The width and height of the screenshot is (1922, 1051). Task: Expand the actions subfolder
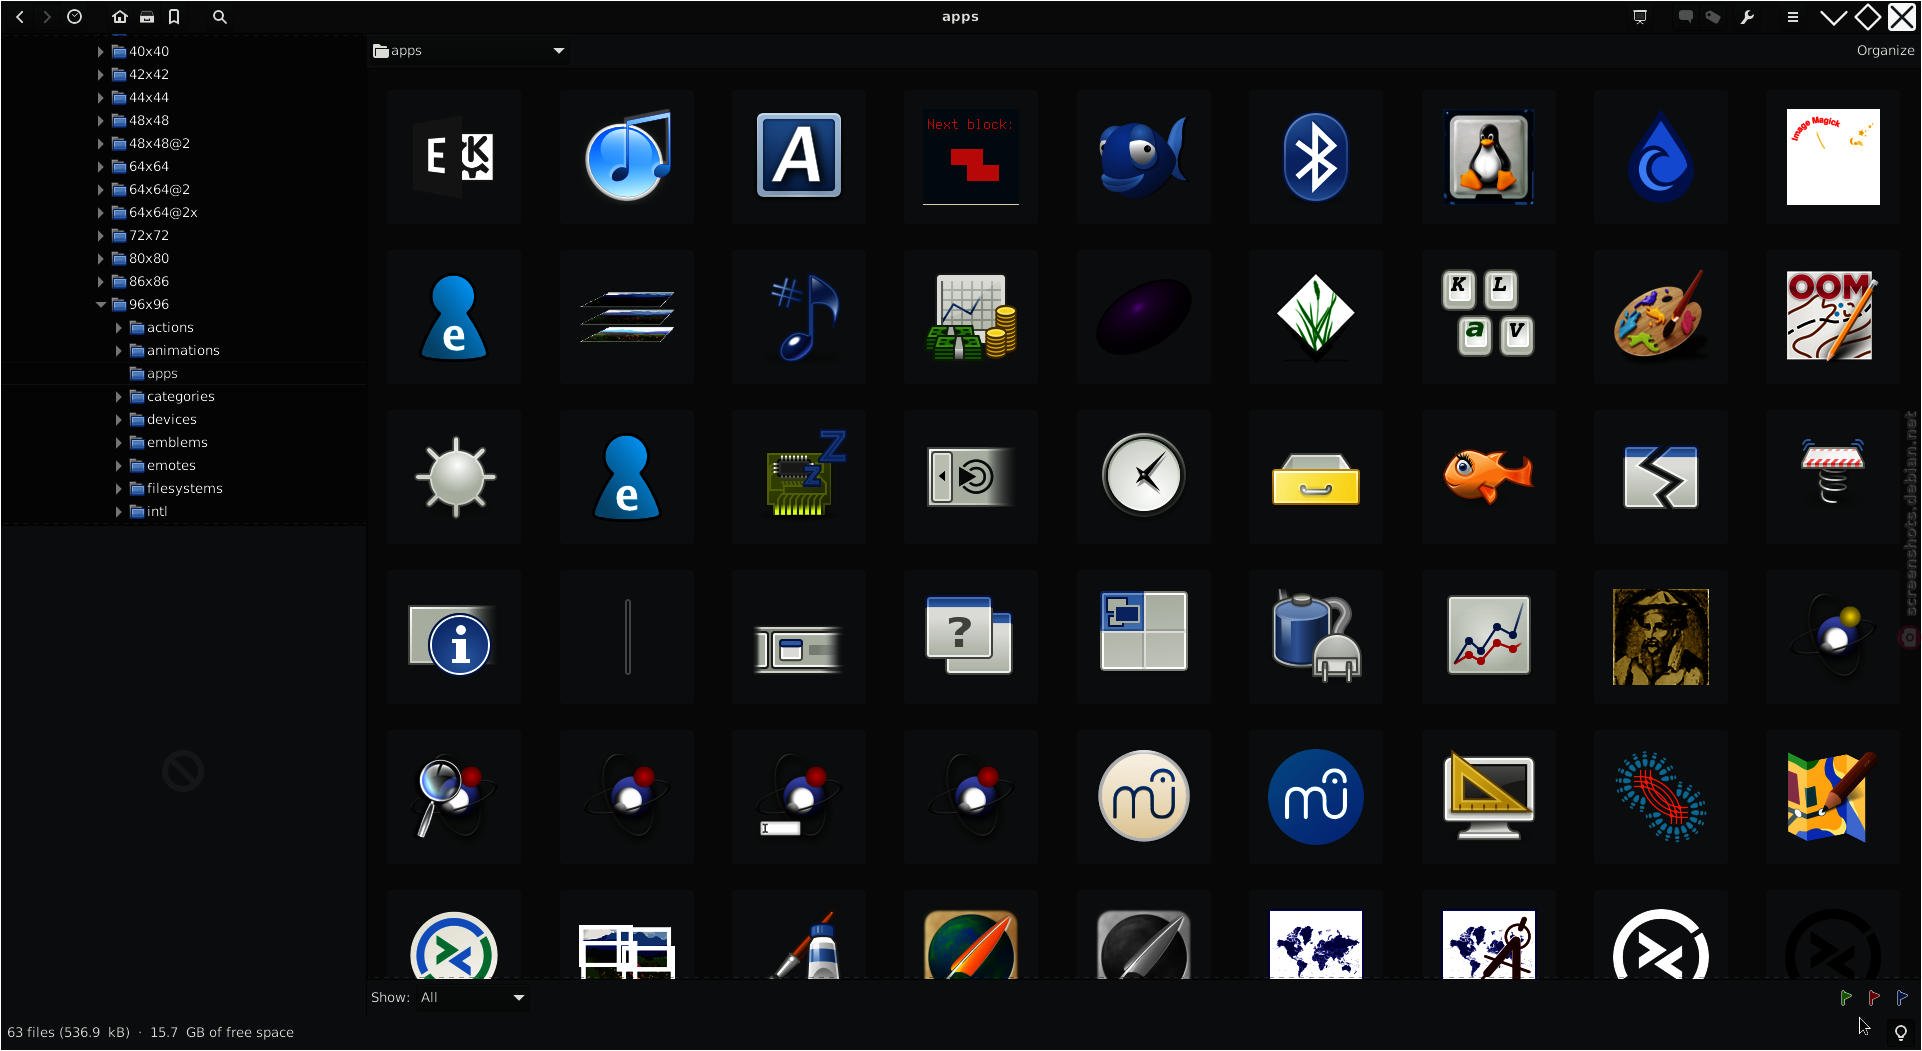(x=118, y=328)
